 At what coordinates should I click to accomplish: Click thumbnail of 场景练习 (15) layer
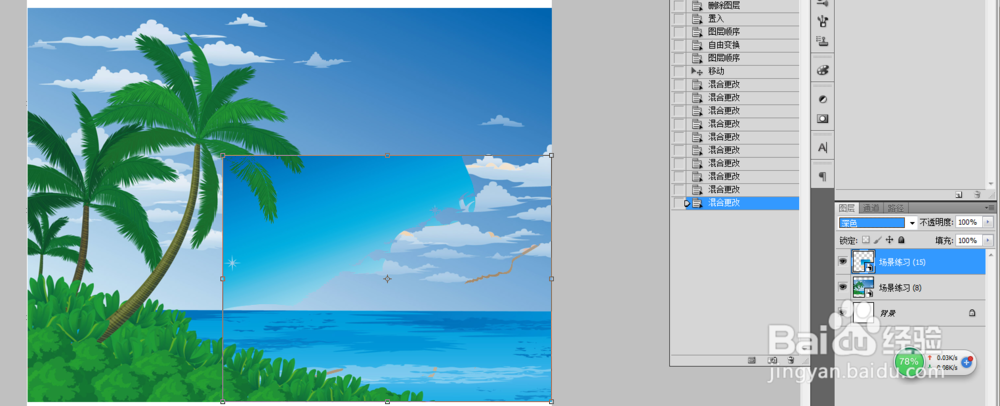(863, 262)
